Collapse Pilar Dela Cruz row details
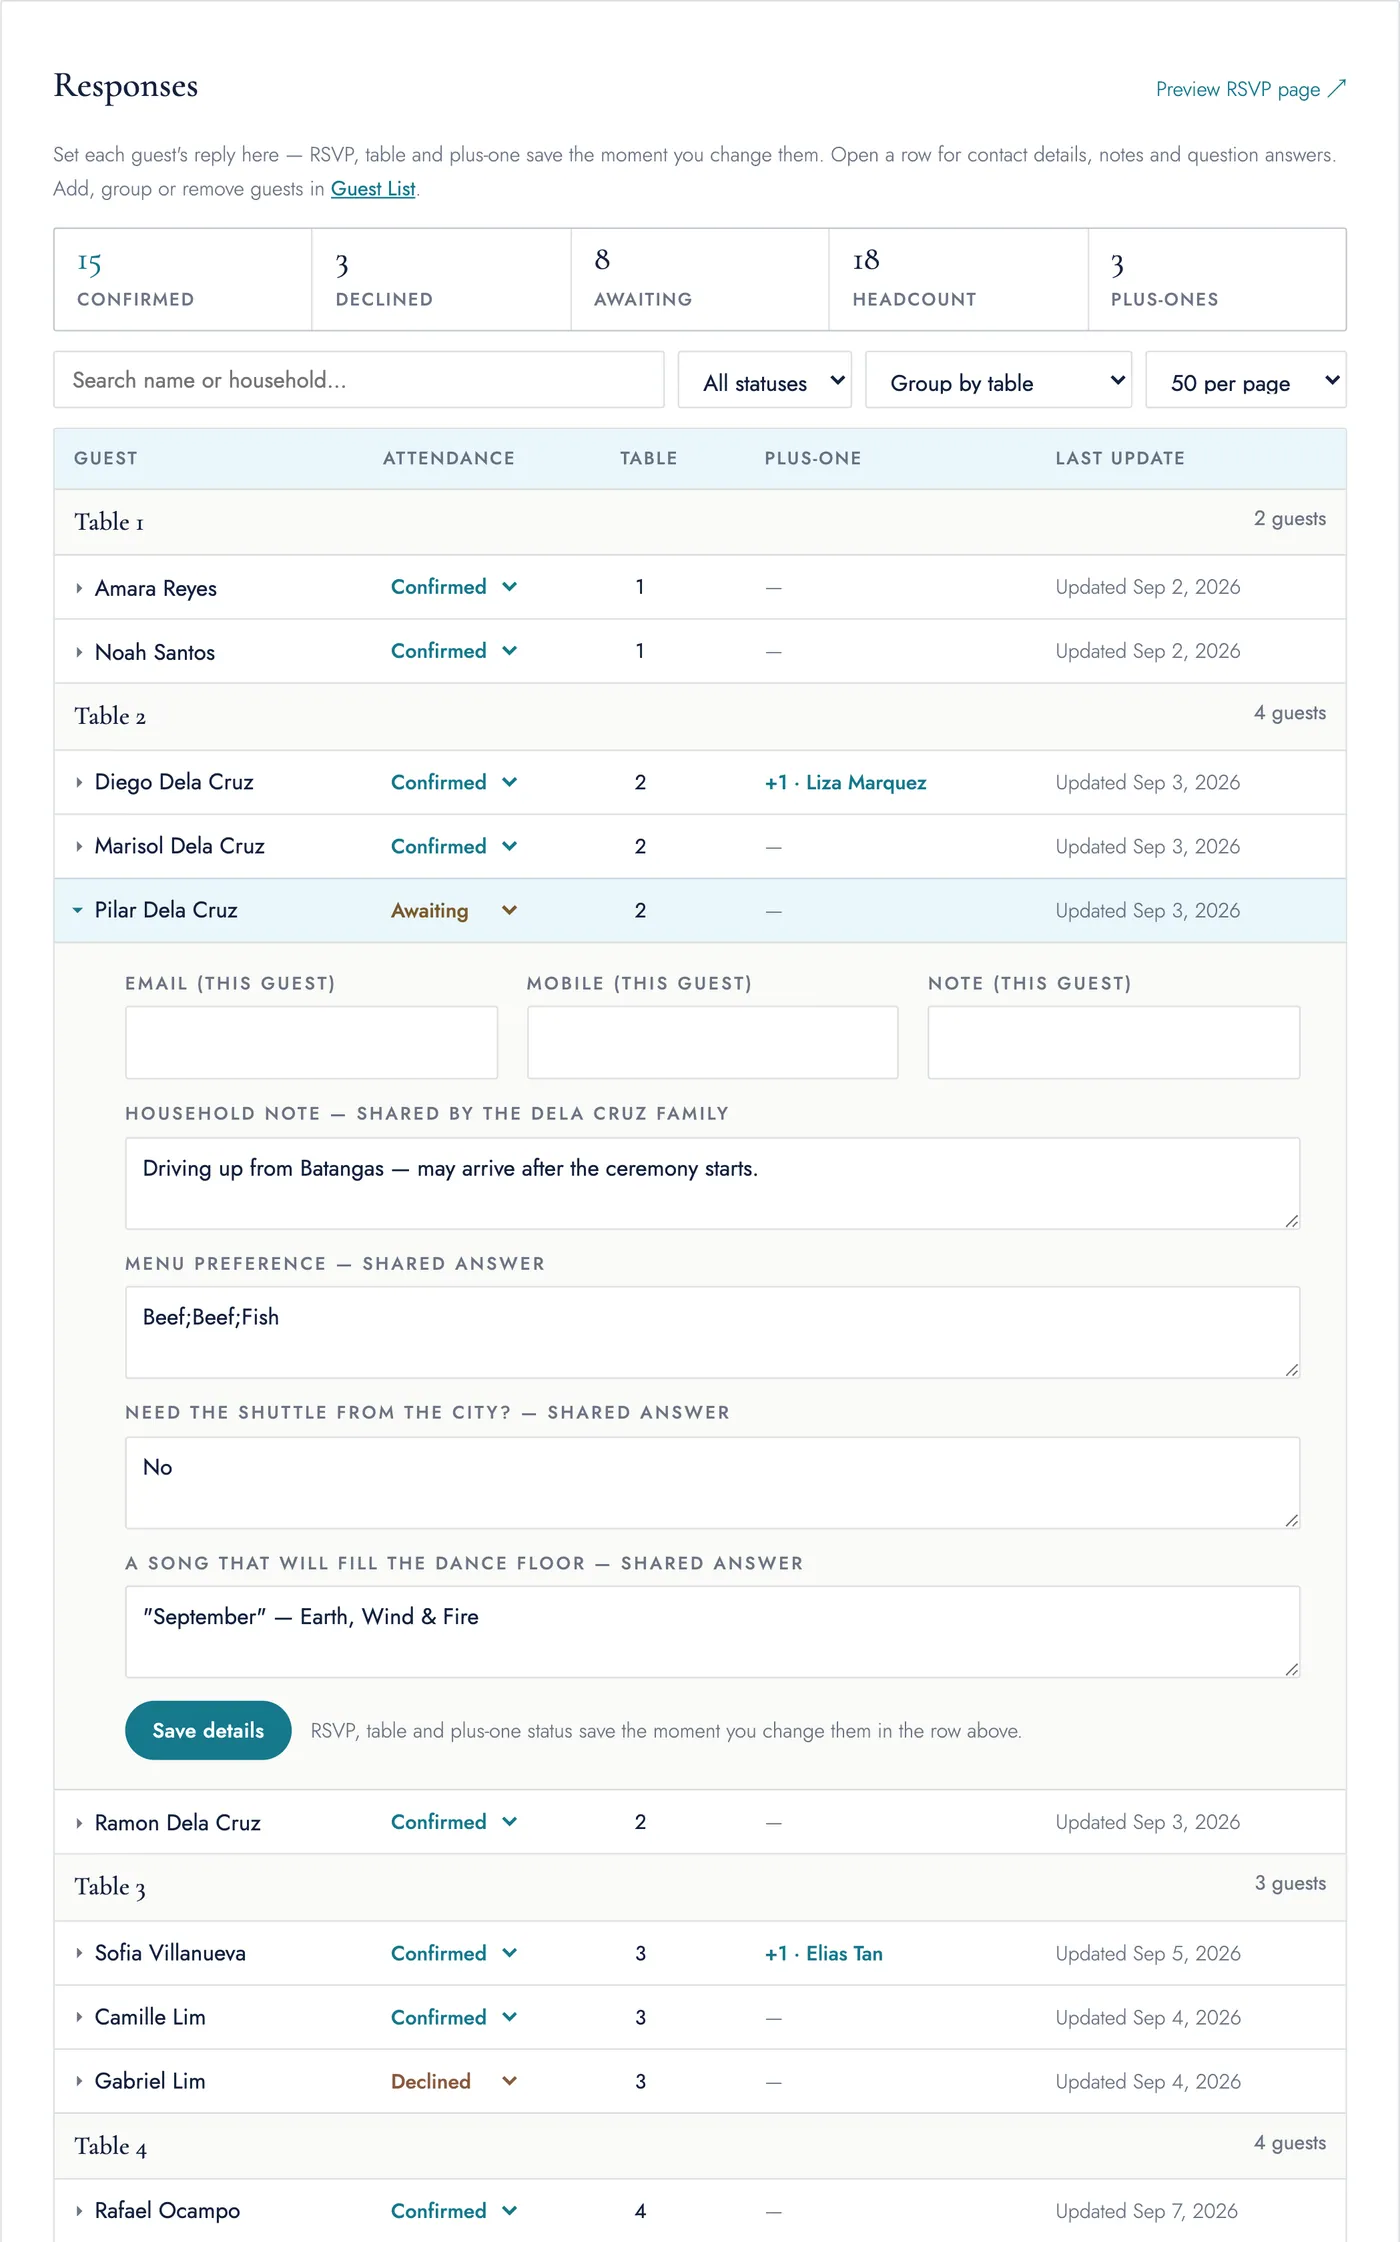 coord(78,910)
